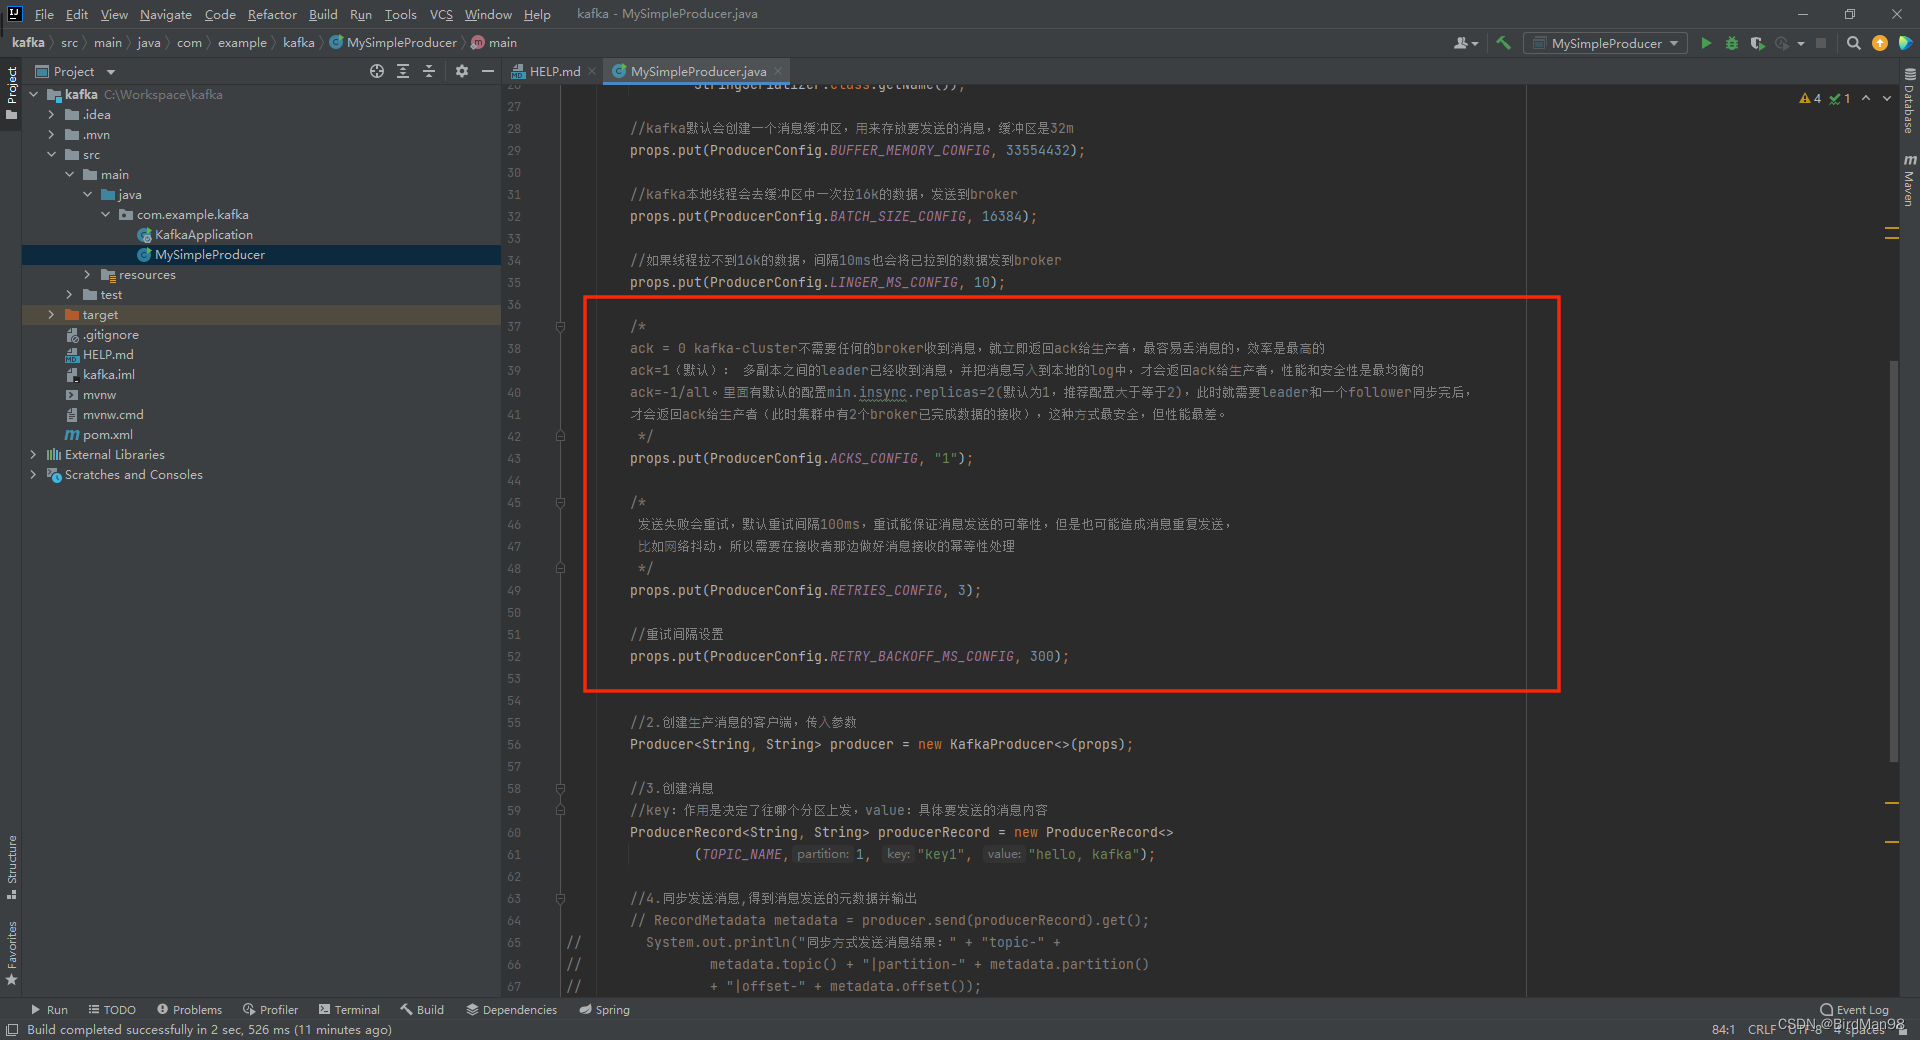Open the Dependencies tool window
This screenshot has width=1921, height=1040.
[x=511, y=1010]
